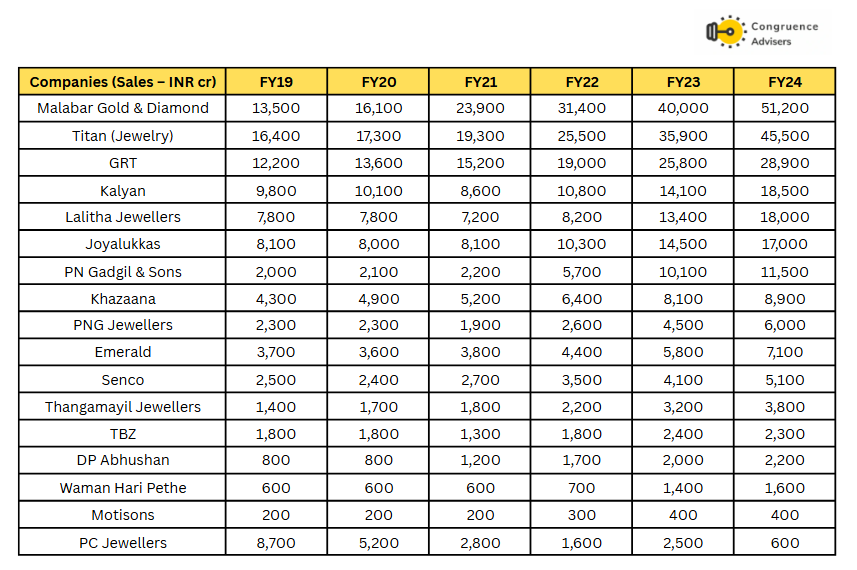Select Malabar's FY24 value 51,200
Image resolution: width=857 pixels, height=570 pixels.
(784, 108)
